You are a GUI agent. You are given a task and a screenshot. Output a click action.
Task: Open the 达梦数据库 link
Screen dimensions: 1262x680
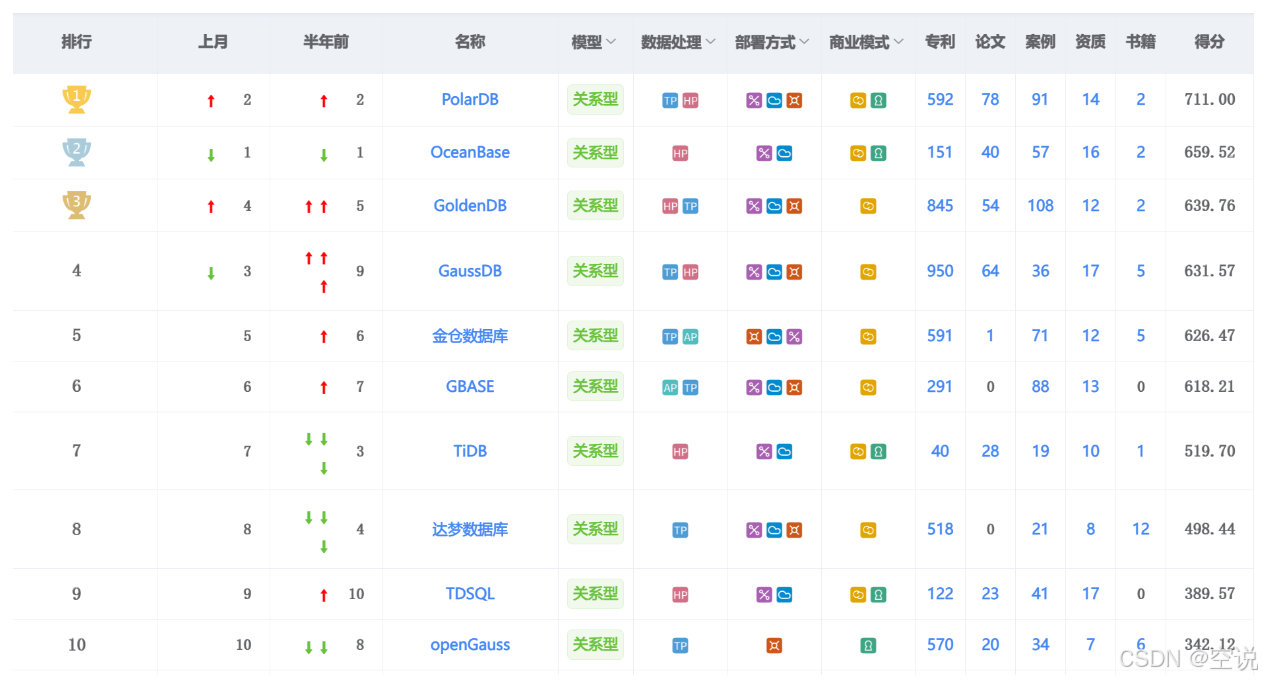[x=470, y=529]
